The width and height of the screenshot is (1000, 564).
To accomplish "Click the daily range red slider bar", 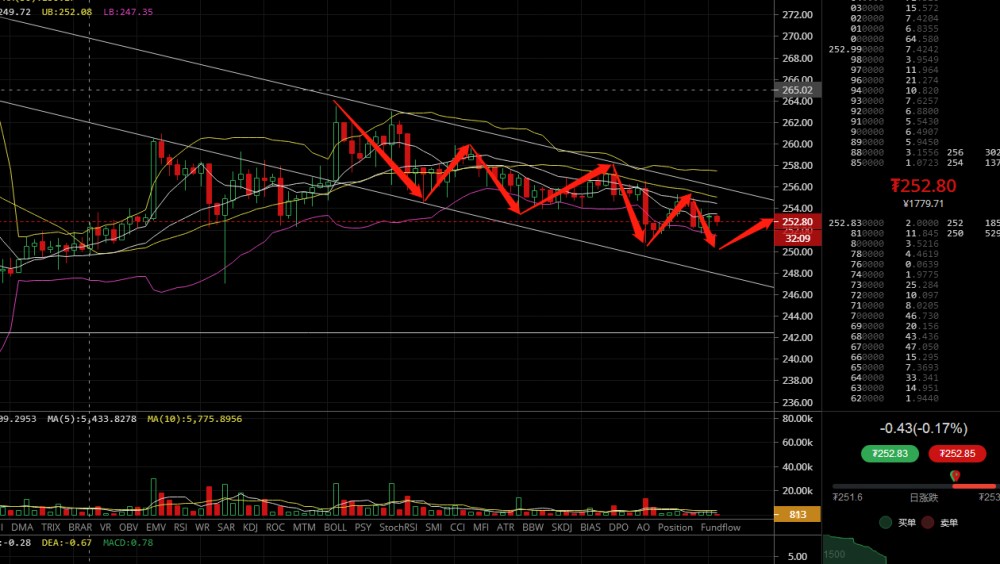I will pos(975,487).
